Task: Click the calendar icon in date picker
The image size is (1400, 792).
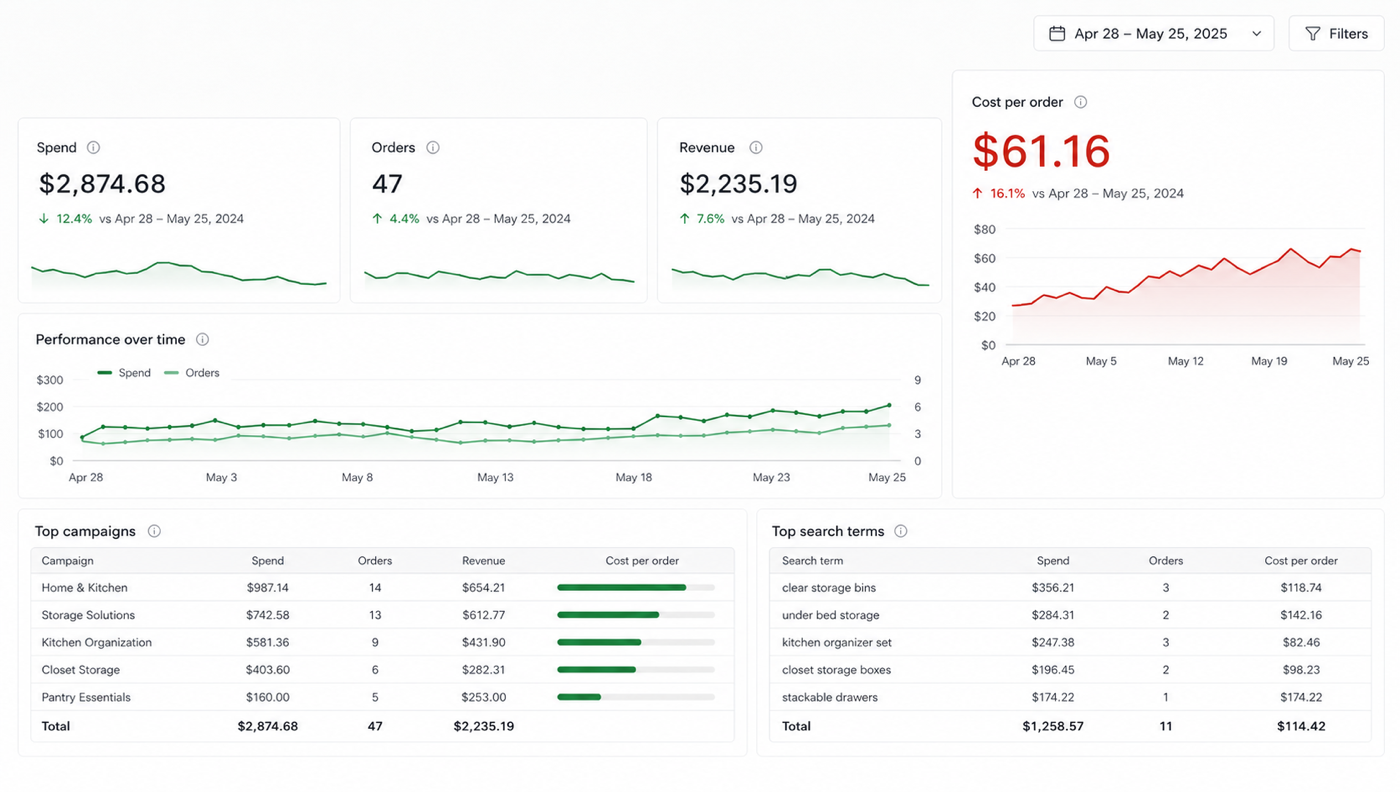Action: pos(1057,33)
